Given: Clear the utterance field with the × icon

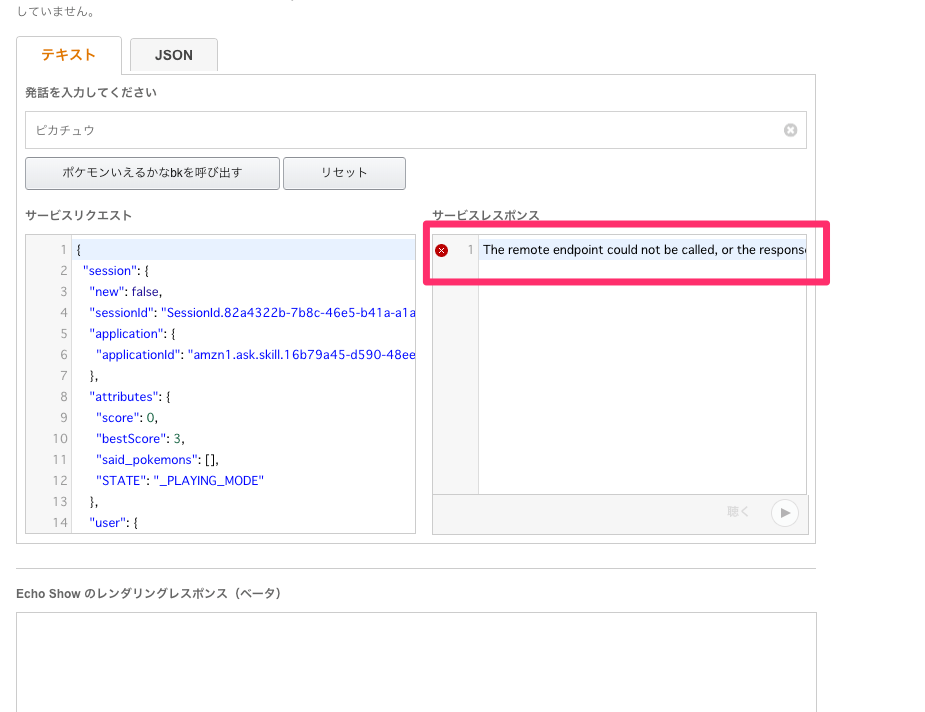Looking at the screenshot, I should 790,130.
